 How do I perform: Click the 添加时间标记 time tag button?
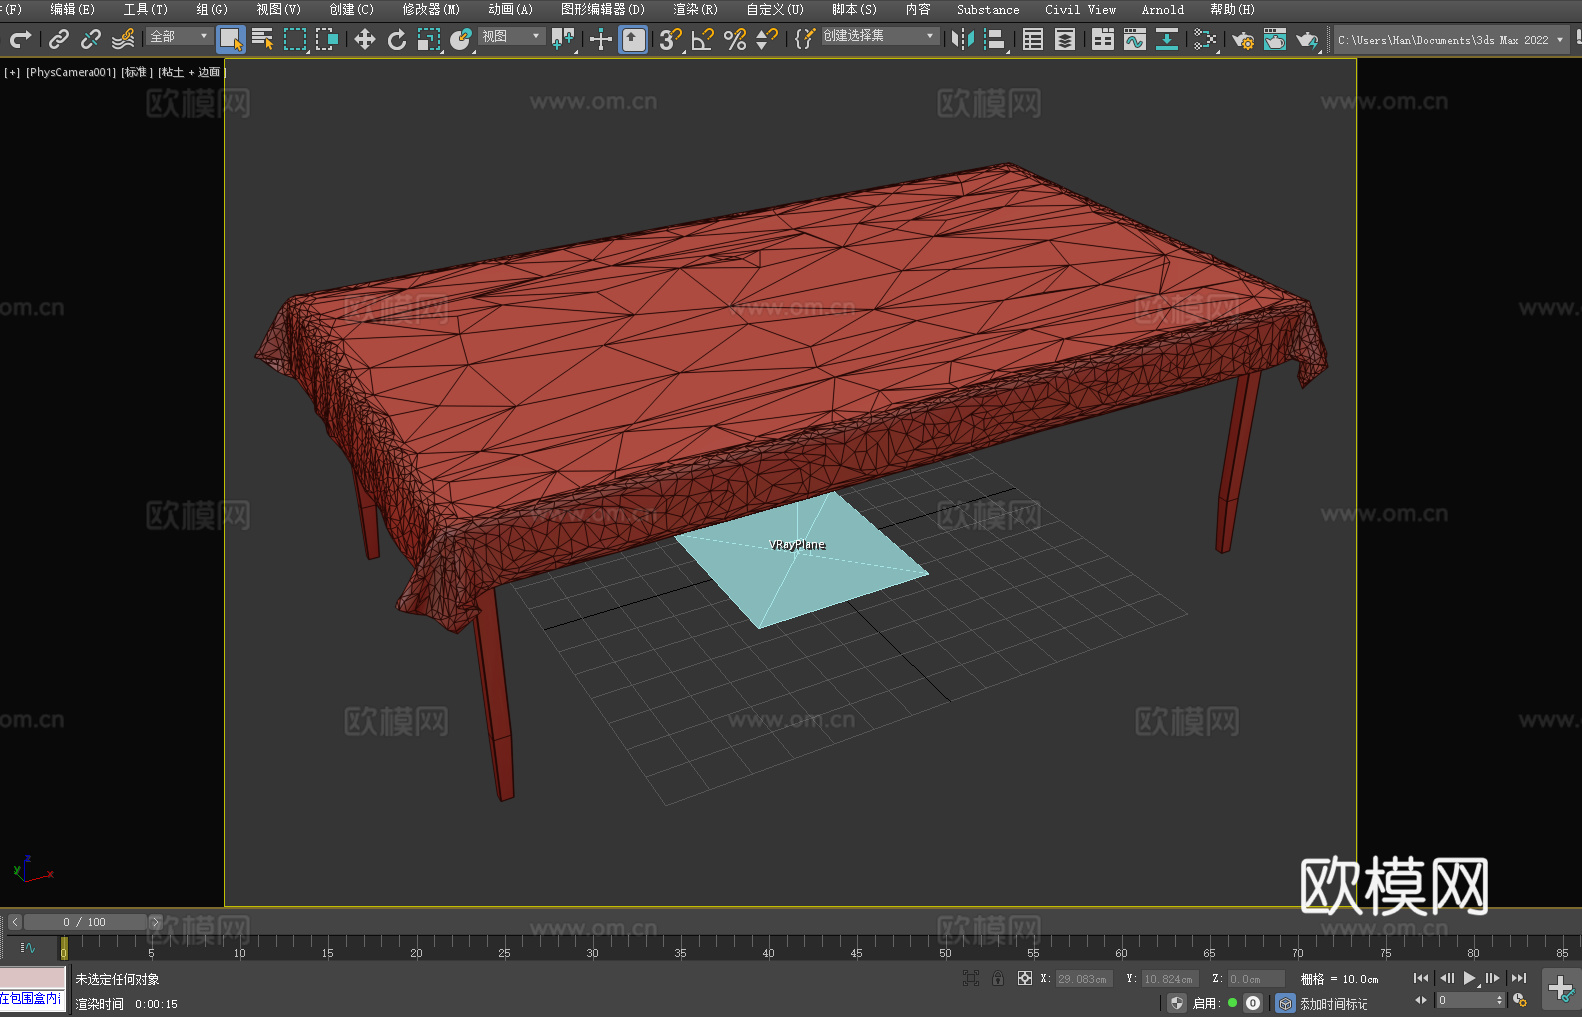pyautogui.click(x=1334, y=1003)
